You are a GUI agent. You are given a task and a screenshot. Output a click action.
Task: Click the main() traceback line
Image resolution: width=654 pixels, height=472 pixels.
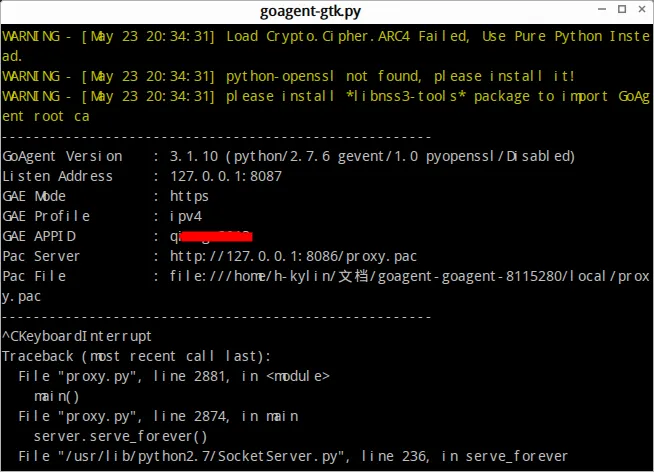(x=56, y=397)
